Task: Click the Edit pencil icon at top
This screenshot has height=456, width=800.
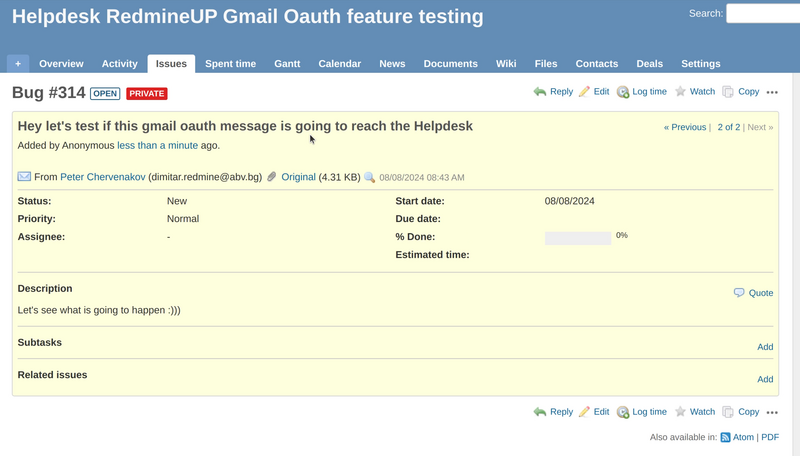Action: tap(584, 92)
